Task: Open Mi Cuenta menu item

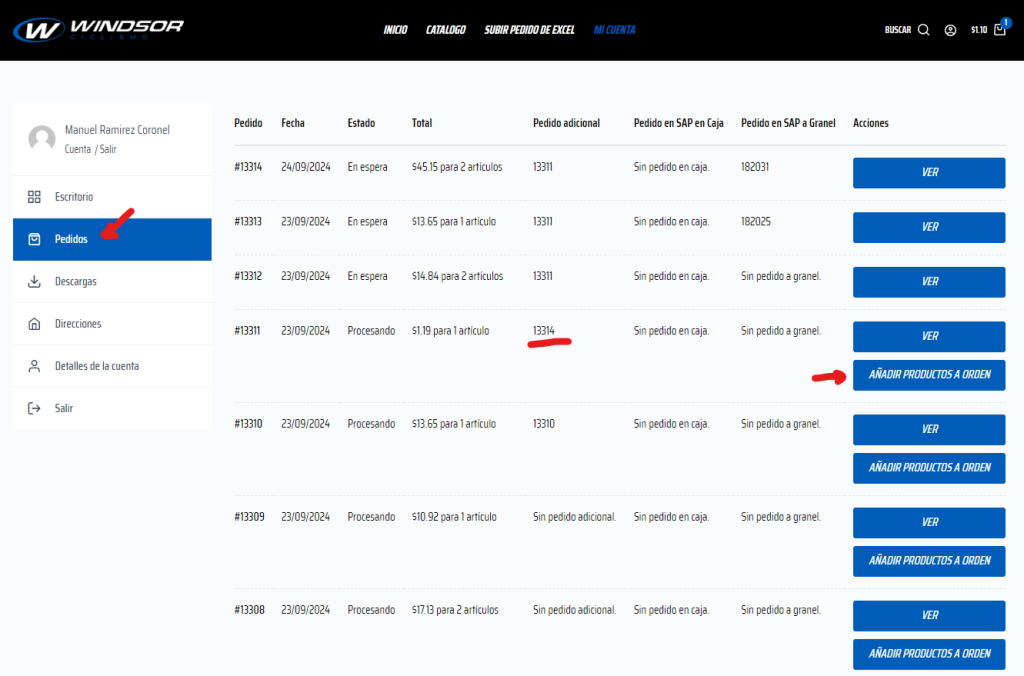Action: (614, 30)
